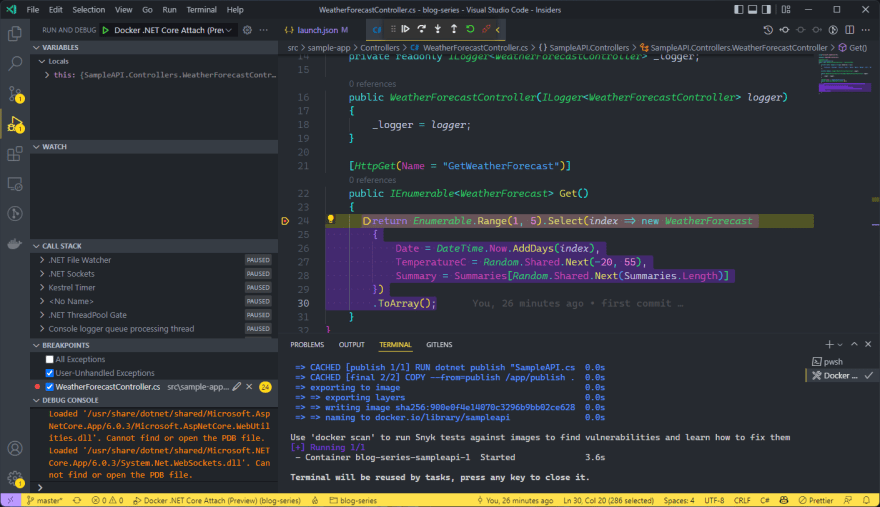Open the debug configuration dropdown
The height and width of the screenshot is (507, 880).
[x=173, y=30]
